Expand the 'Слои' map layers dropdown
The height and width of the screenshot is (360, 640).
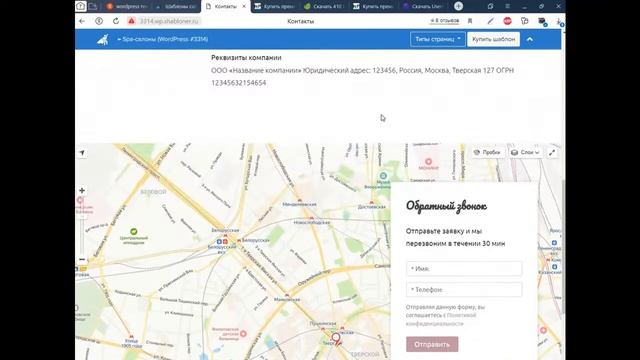[x=525, y=152]
